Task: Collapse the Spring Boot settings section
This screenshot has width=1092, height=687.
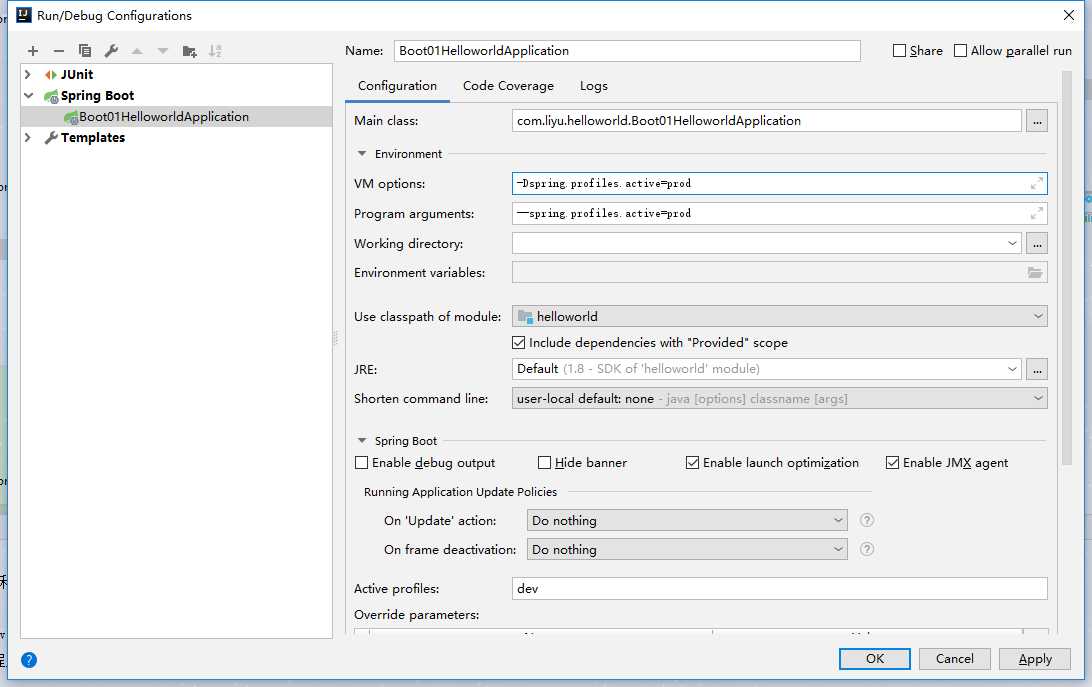Action: point(361,440)
